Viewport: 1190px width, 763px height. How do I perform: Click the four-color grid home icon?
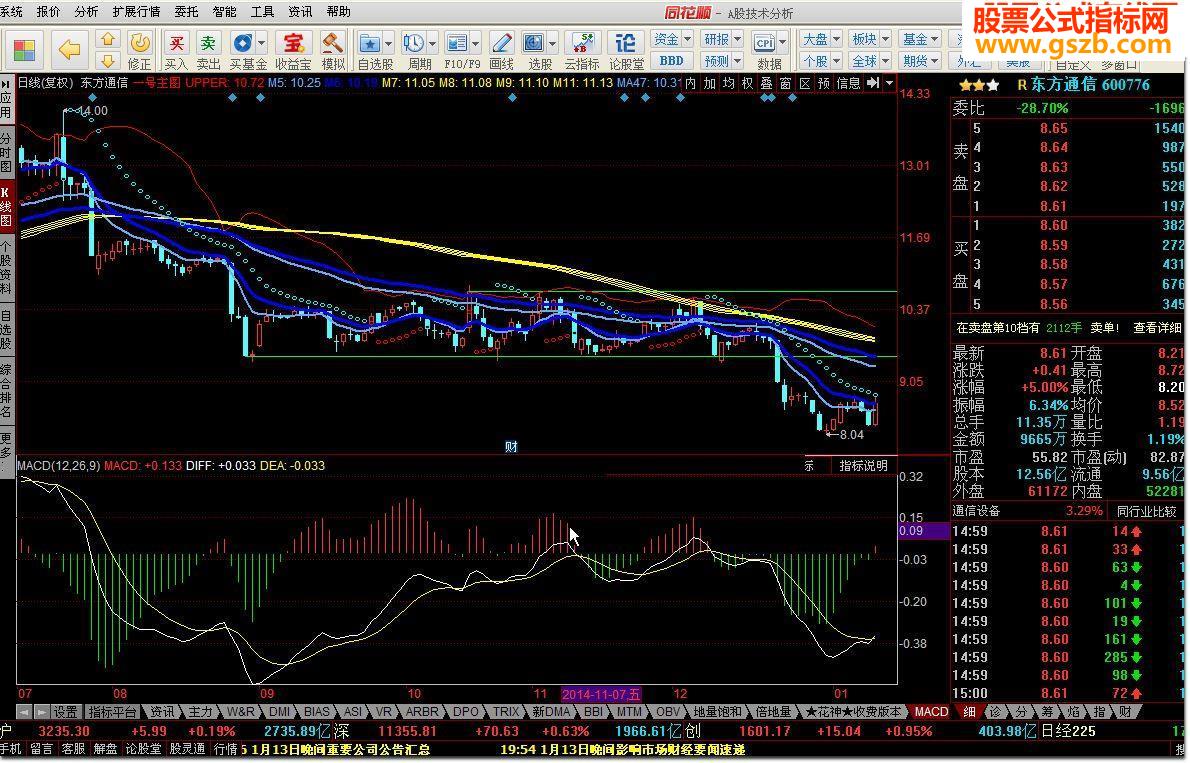point(24,51)
